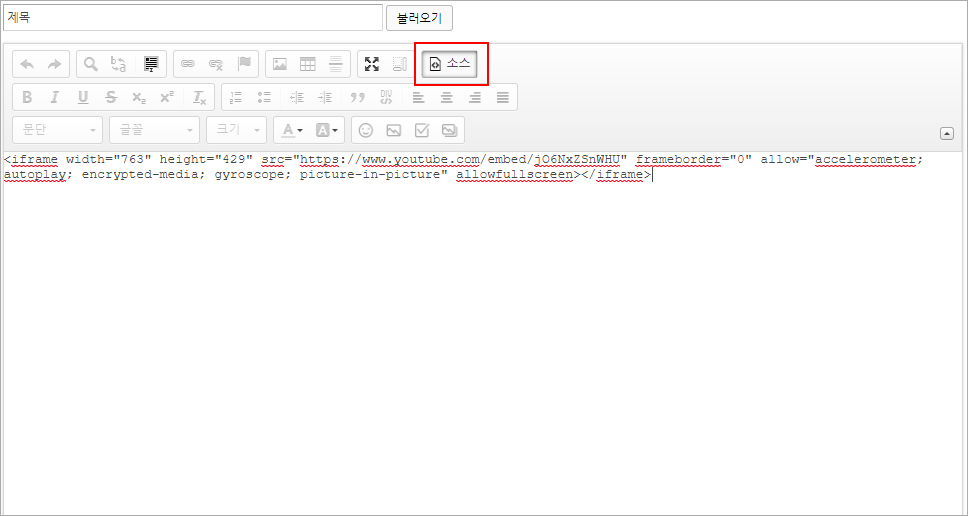Screen dimensions: 968x516
Task: Click the 불러오기 button
Action: (419, 18)
